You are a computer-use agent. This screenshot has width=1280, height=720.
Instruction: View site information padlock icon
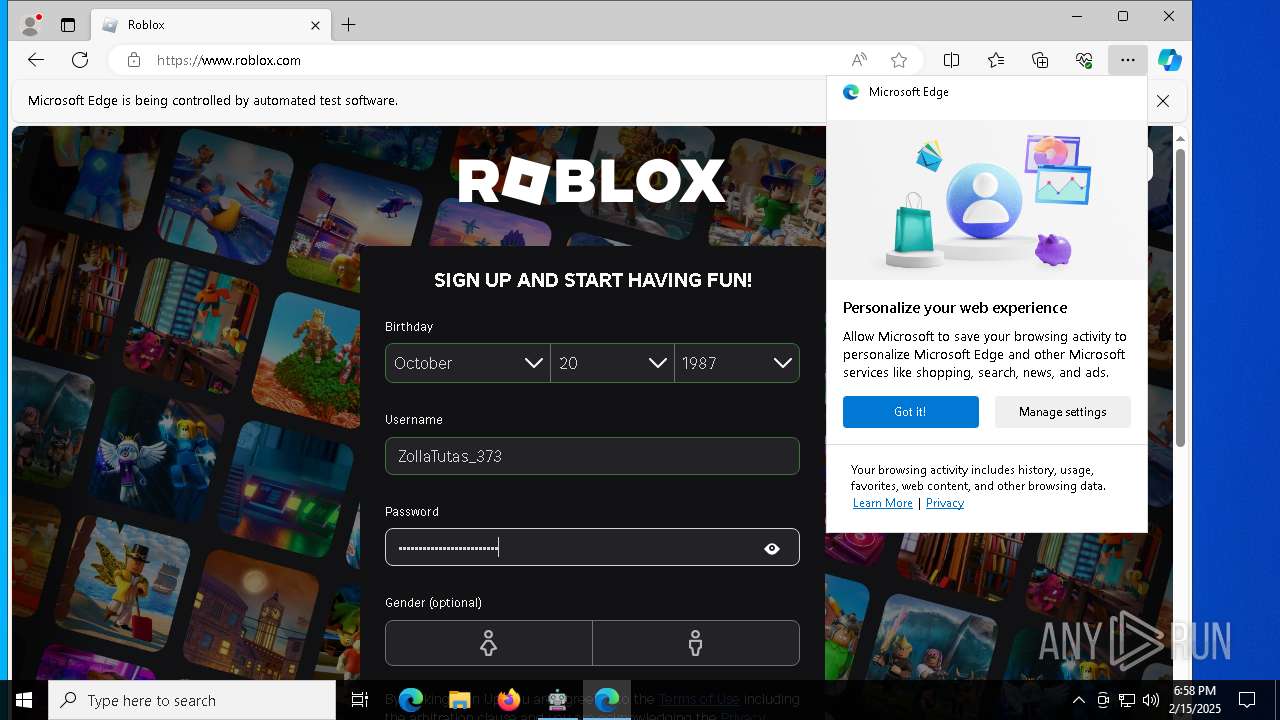(x=134, y=60)
